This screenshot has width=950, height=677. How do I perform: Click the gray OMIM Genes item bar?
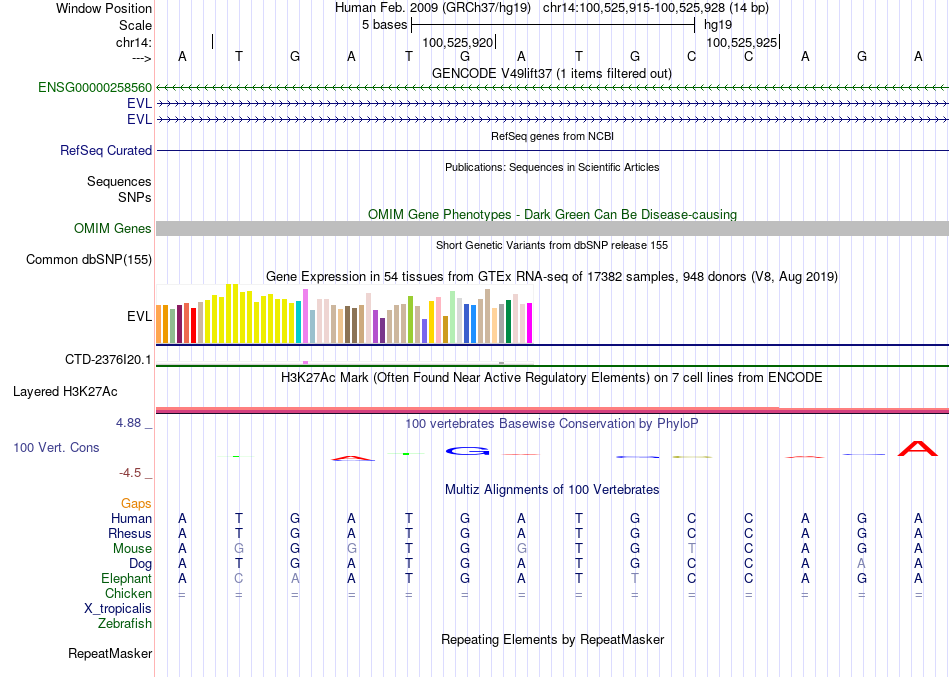coord(552,228)
